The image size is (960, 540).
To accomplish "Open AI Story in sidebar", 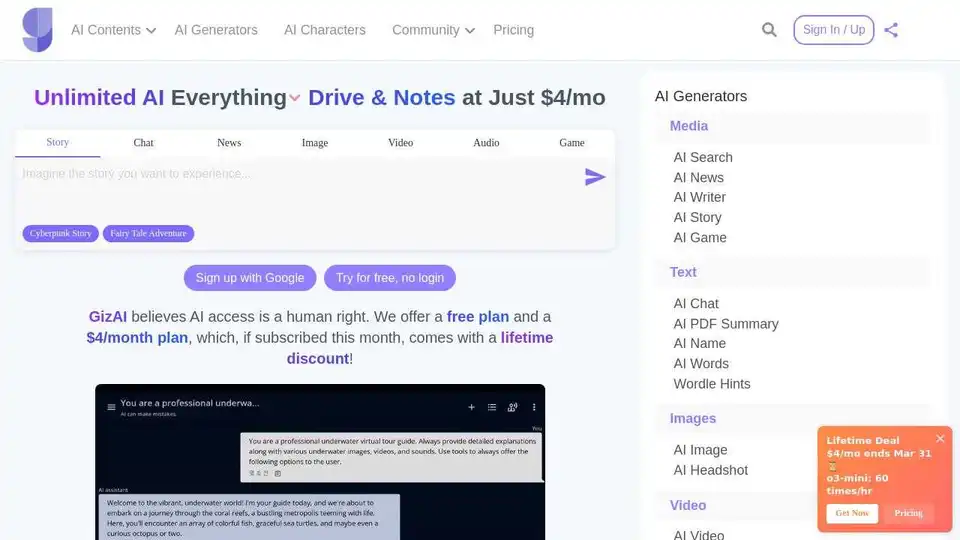I will (x=697, y=217).
